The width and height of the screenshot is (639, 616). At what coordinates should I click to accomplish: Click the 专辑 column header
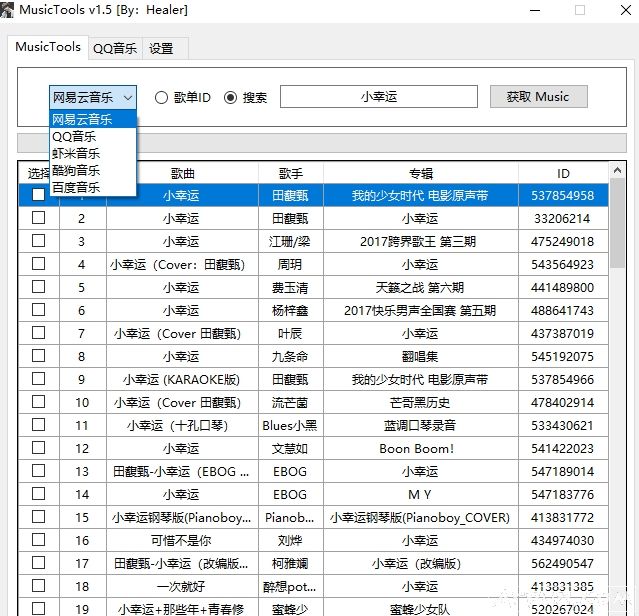pos(421,174)
